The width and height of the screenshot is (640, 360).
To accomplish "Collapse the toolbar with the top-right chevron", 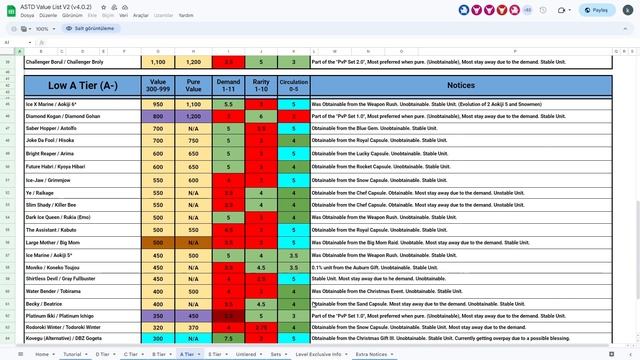I will point(625,29).
